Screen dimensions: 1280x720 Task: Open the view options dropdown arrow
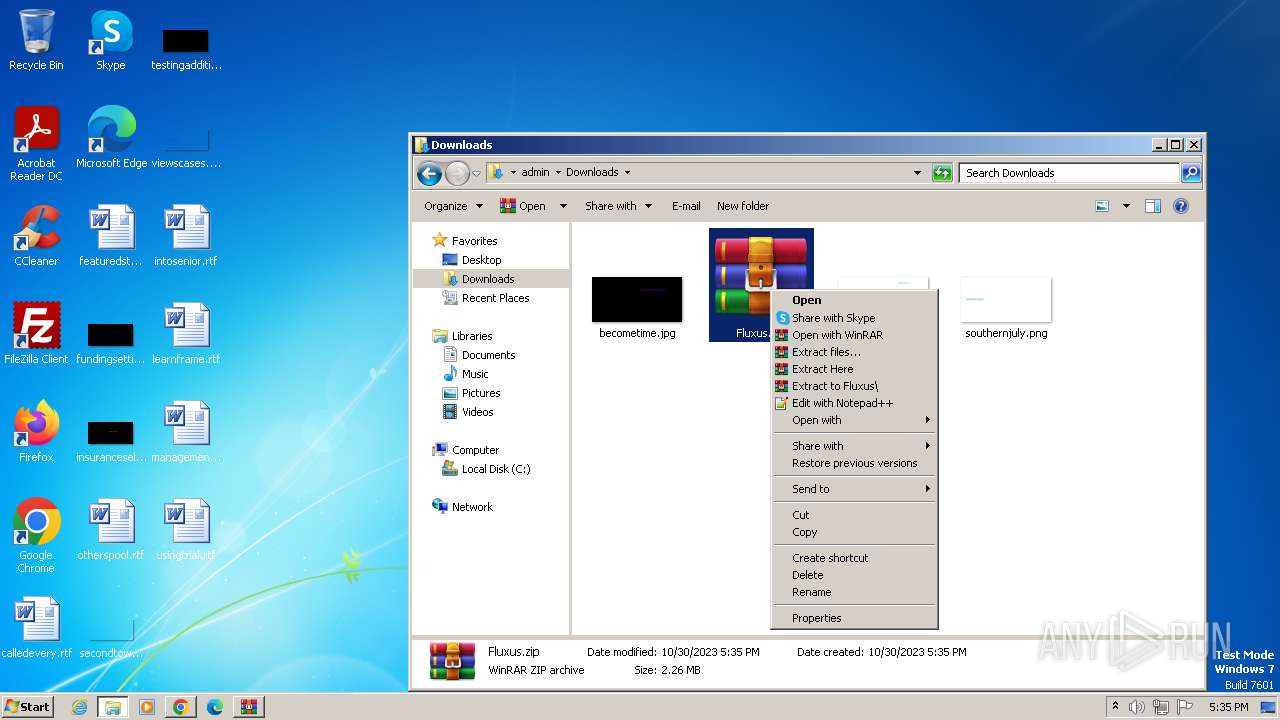point(1126,206)
